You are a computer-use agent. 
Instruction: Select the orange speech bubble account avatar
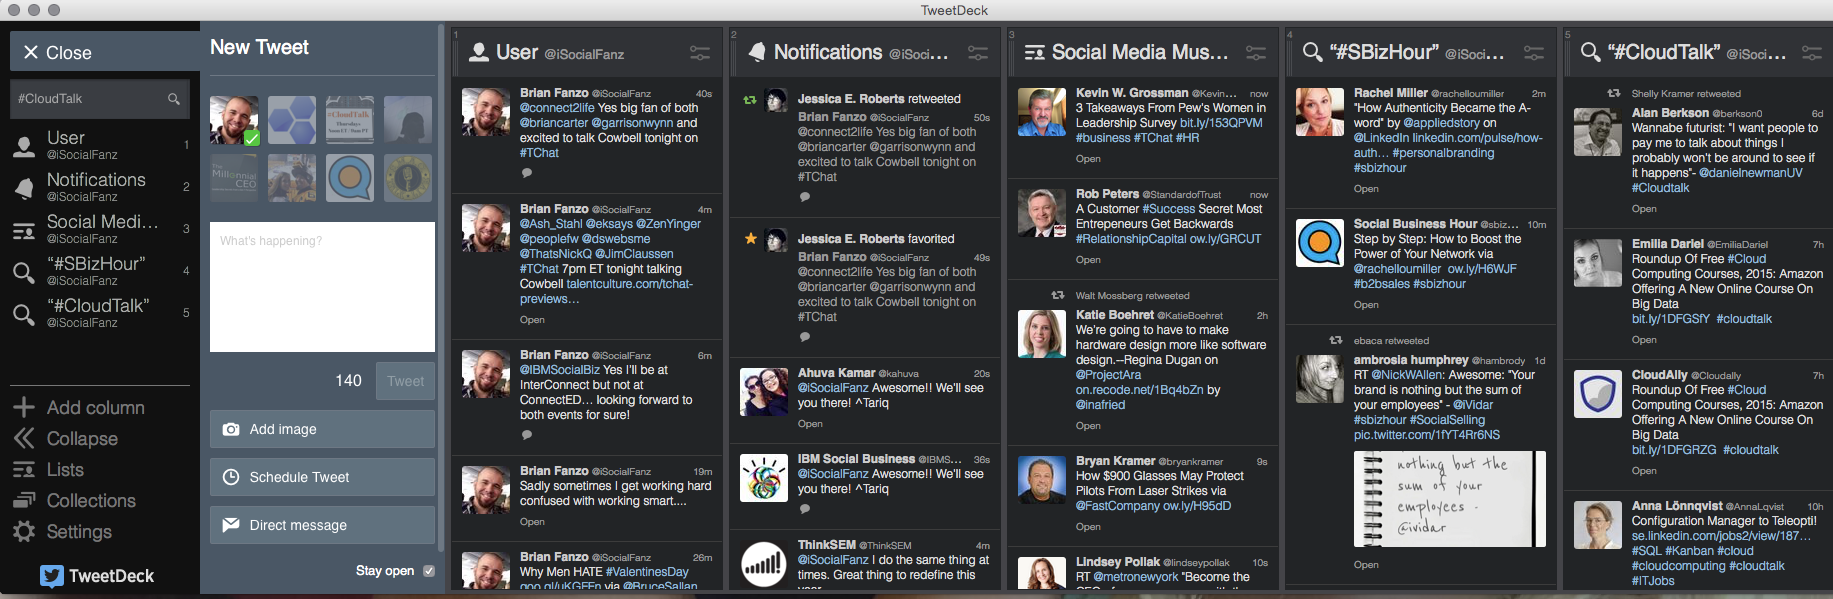pyautogui.click(x=350, y=178)
